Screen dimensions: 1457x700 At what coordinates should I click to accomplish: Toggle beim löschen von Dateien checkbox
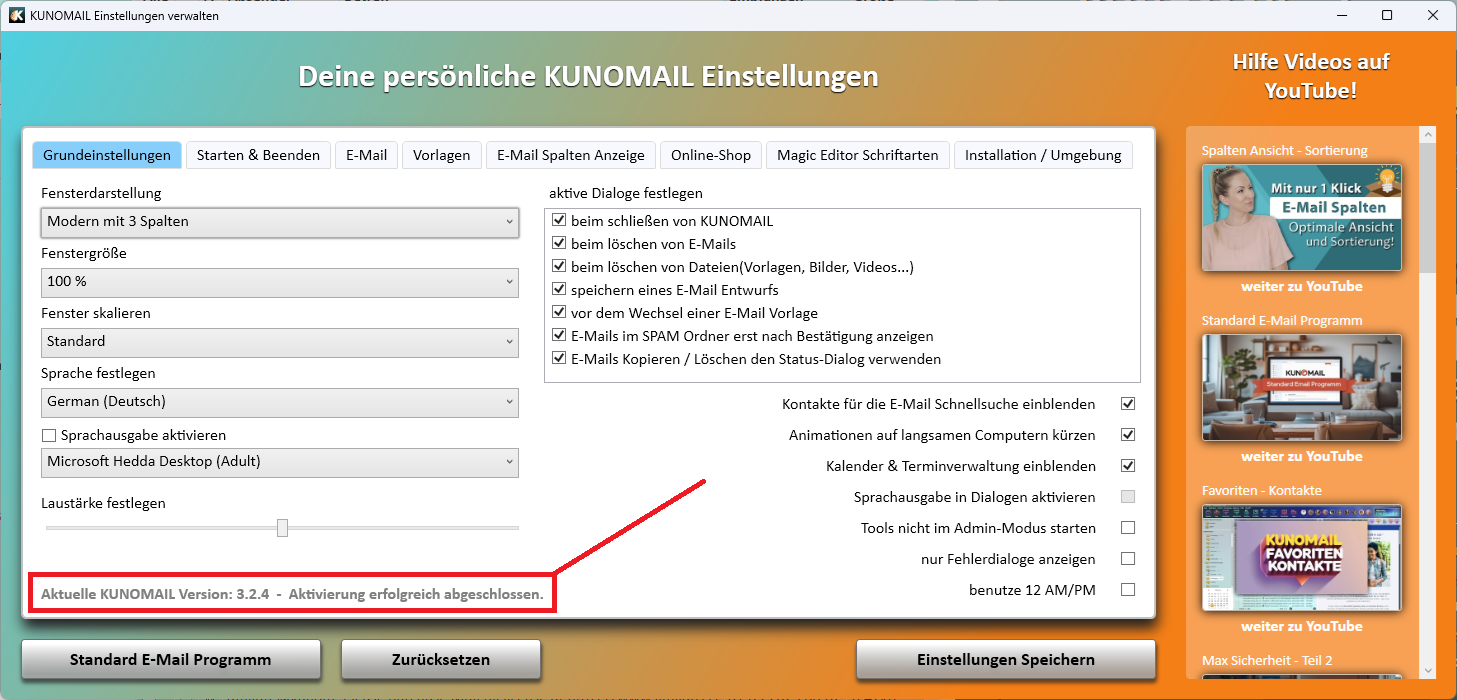559,267
